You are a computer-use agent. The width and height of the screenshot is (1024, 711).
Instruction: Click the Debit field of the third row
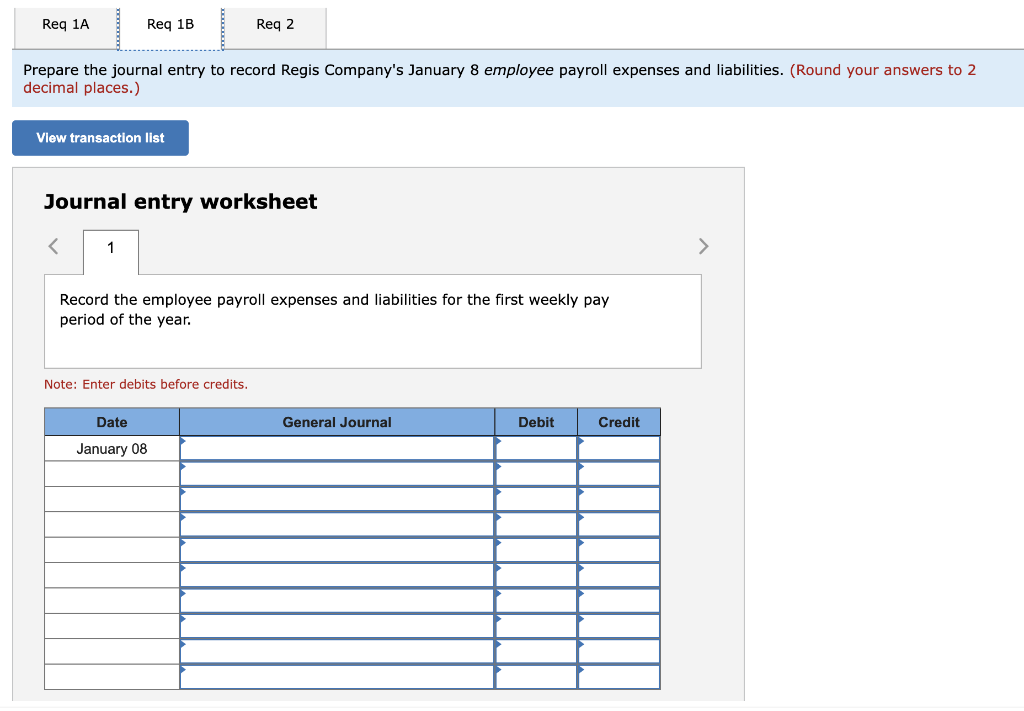tap(536, 496)
